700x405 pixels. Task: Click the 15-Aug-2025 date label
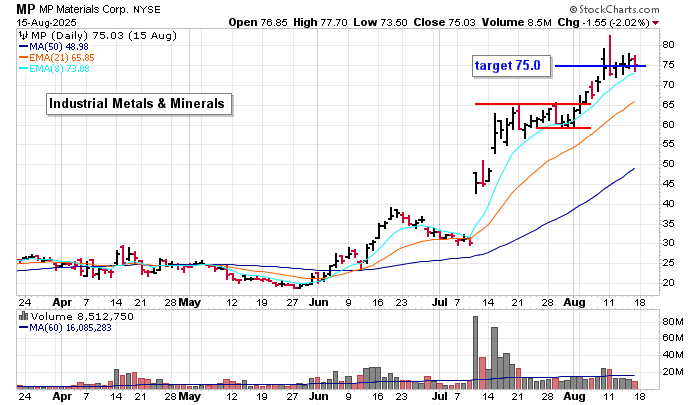pos(46,22)
